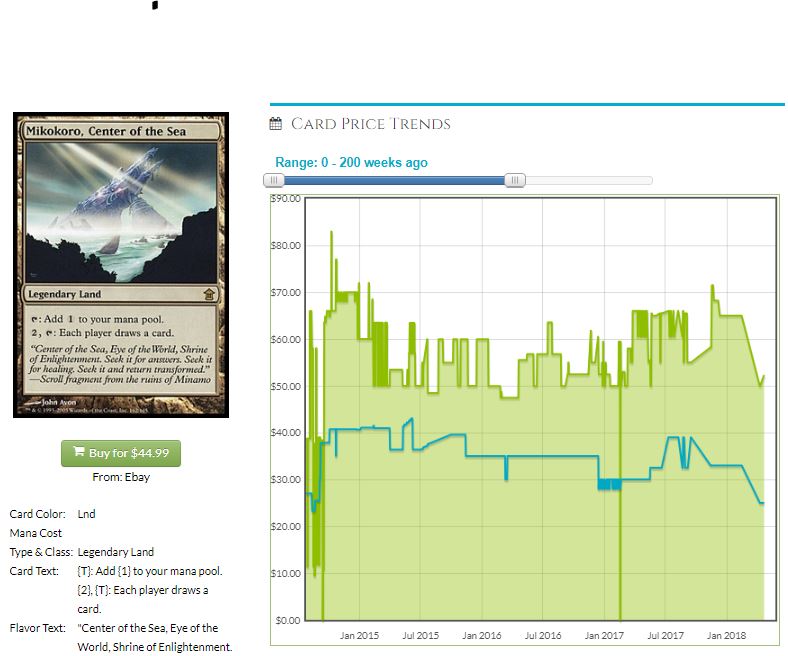Click the 'Jul 2015' x-axis label
The image size is (788, 656).
pos(421,635)
